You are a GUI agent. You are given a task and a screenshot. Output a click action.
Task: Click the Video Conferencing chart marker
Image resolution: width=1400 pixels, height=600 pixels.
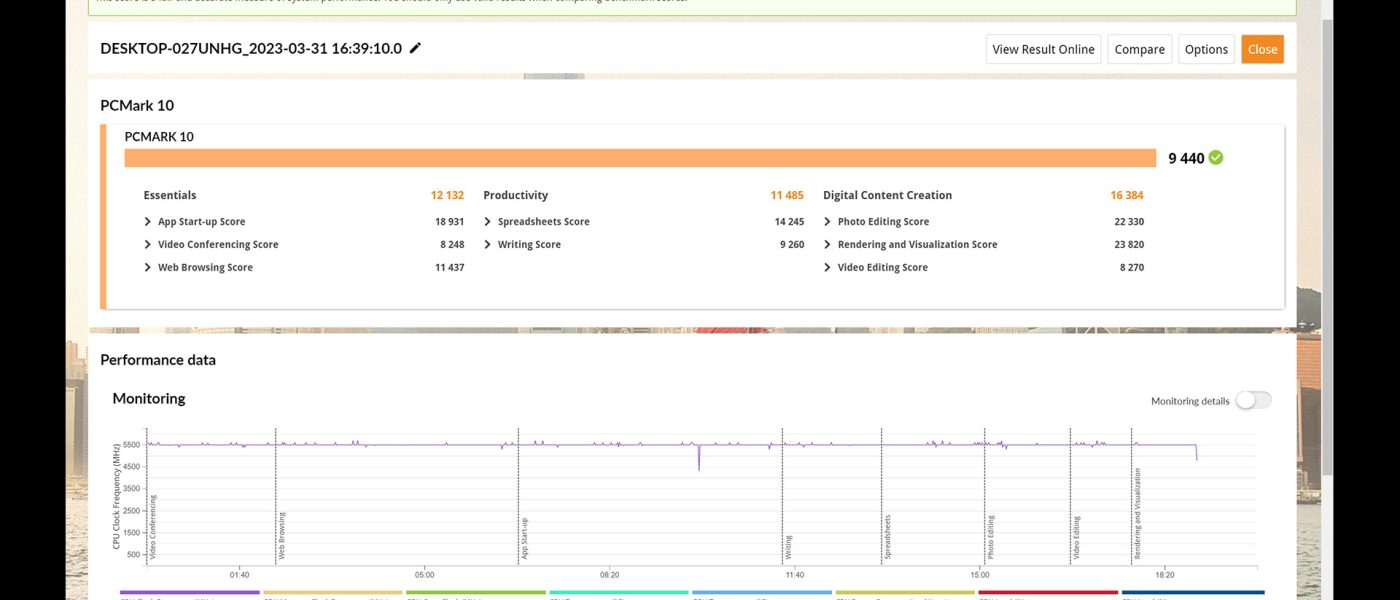click(153, 526)
